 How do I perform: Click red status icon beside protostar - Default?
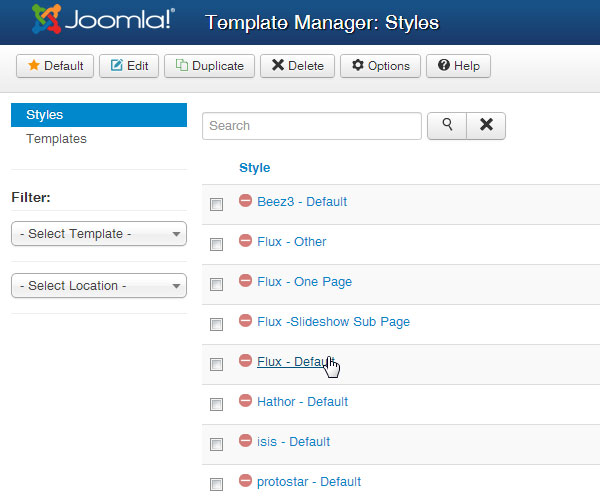(x=245, y=480)
